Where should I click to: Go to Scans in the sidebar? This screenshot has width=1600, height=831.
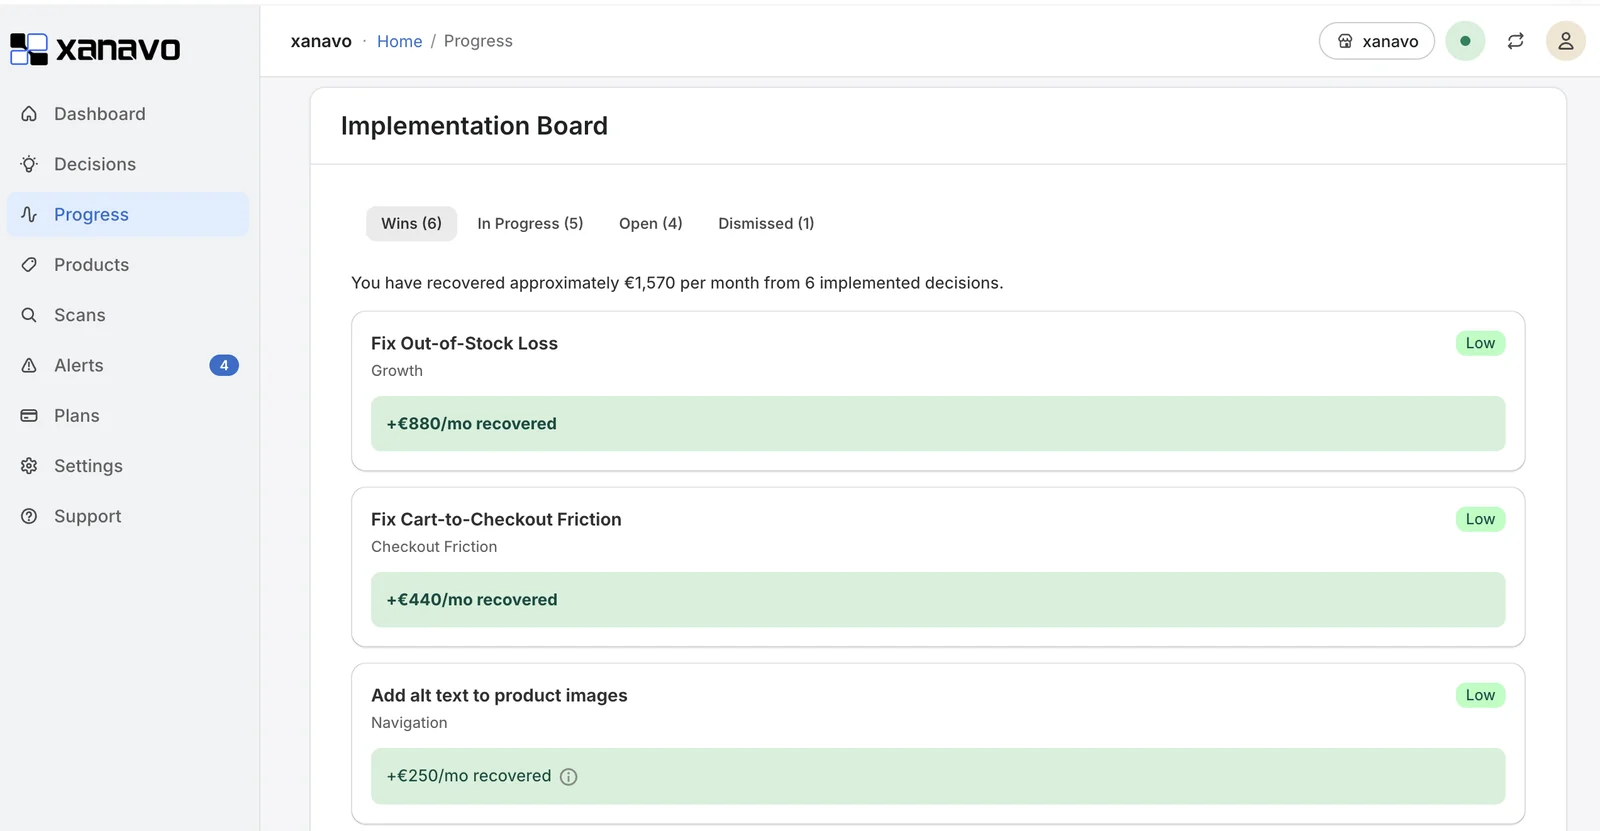[128, 315]
